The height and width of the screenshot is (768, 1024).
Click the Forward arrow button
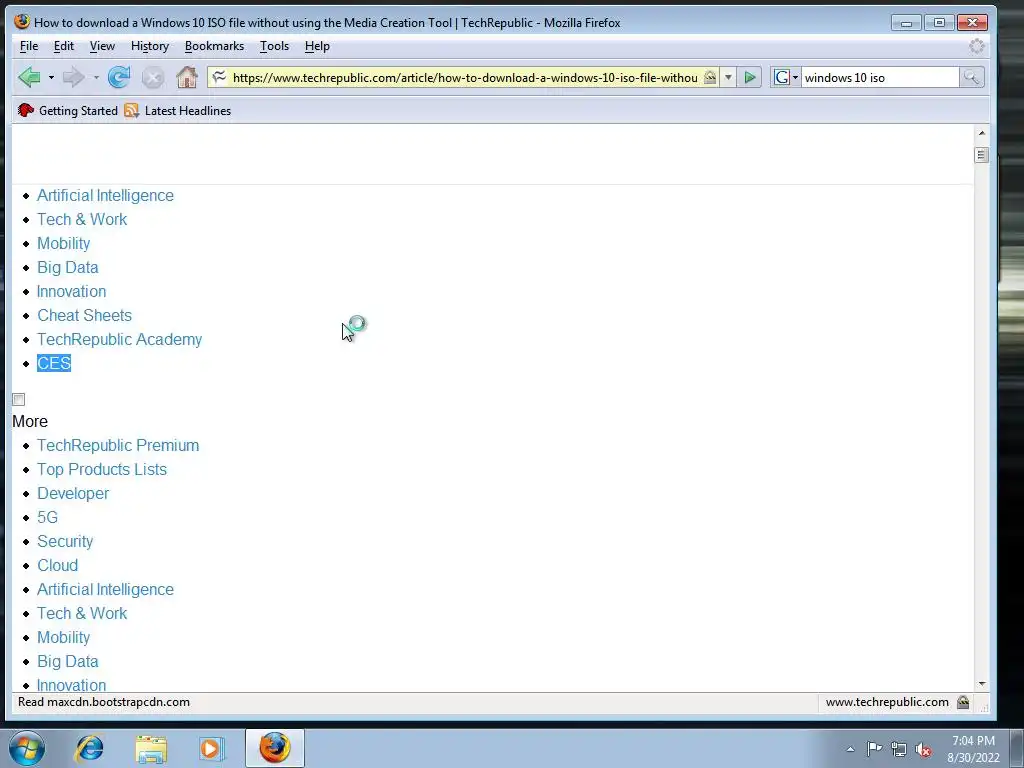coord(73,78)
